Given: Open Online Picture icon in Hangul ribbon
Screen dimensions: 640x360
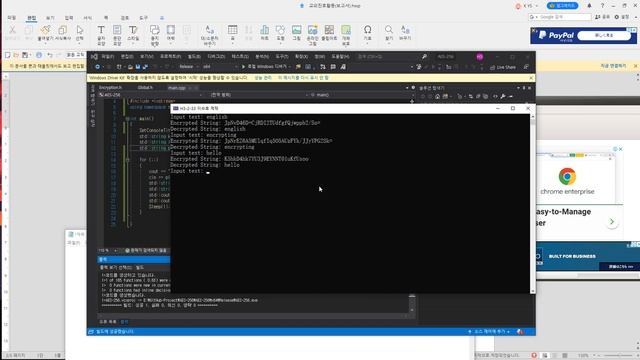Looking at the screenshot, I should coord(313,30).
